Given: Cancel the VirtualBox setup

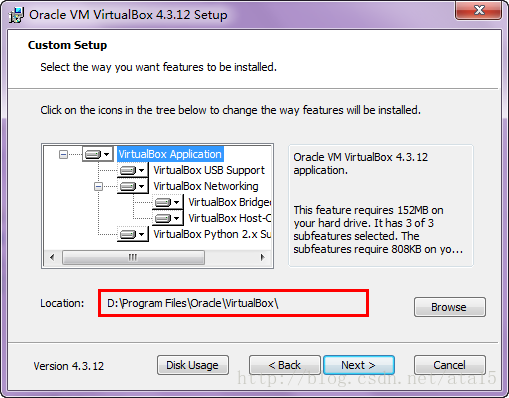Looking at the screenshot, I should [450, 365].
